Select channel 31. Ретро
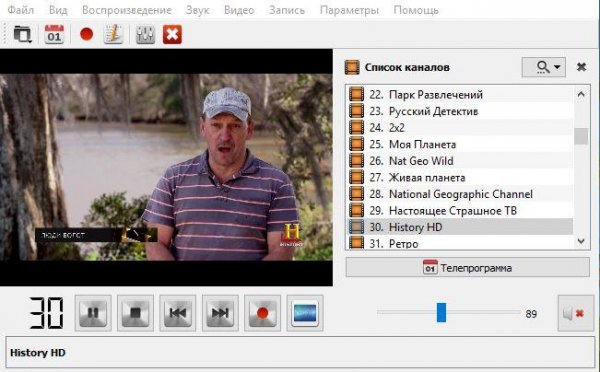This screenshot has height=372, width=600. 460,243
